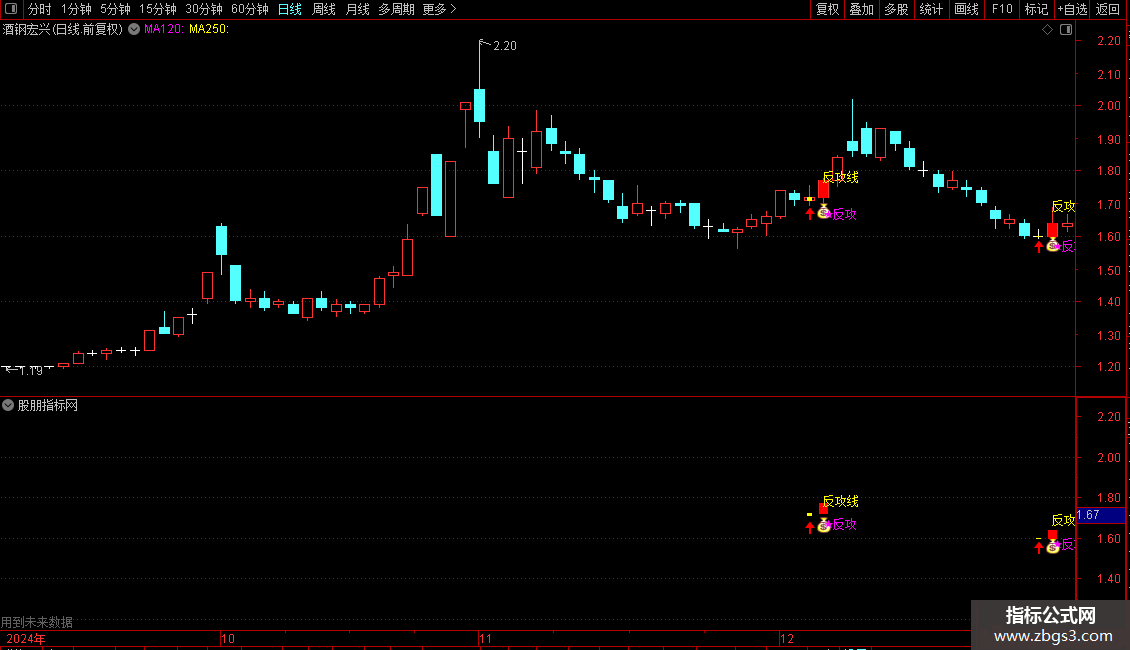Click the tall cyan candle at the 2.20 peak
The image size is (1130, 650).
click(479, 104)
